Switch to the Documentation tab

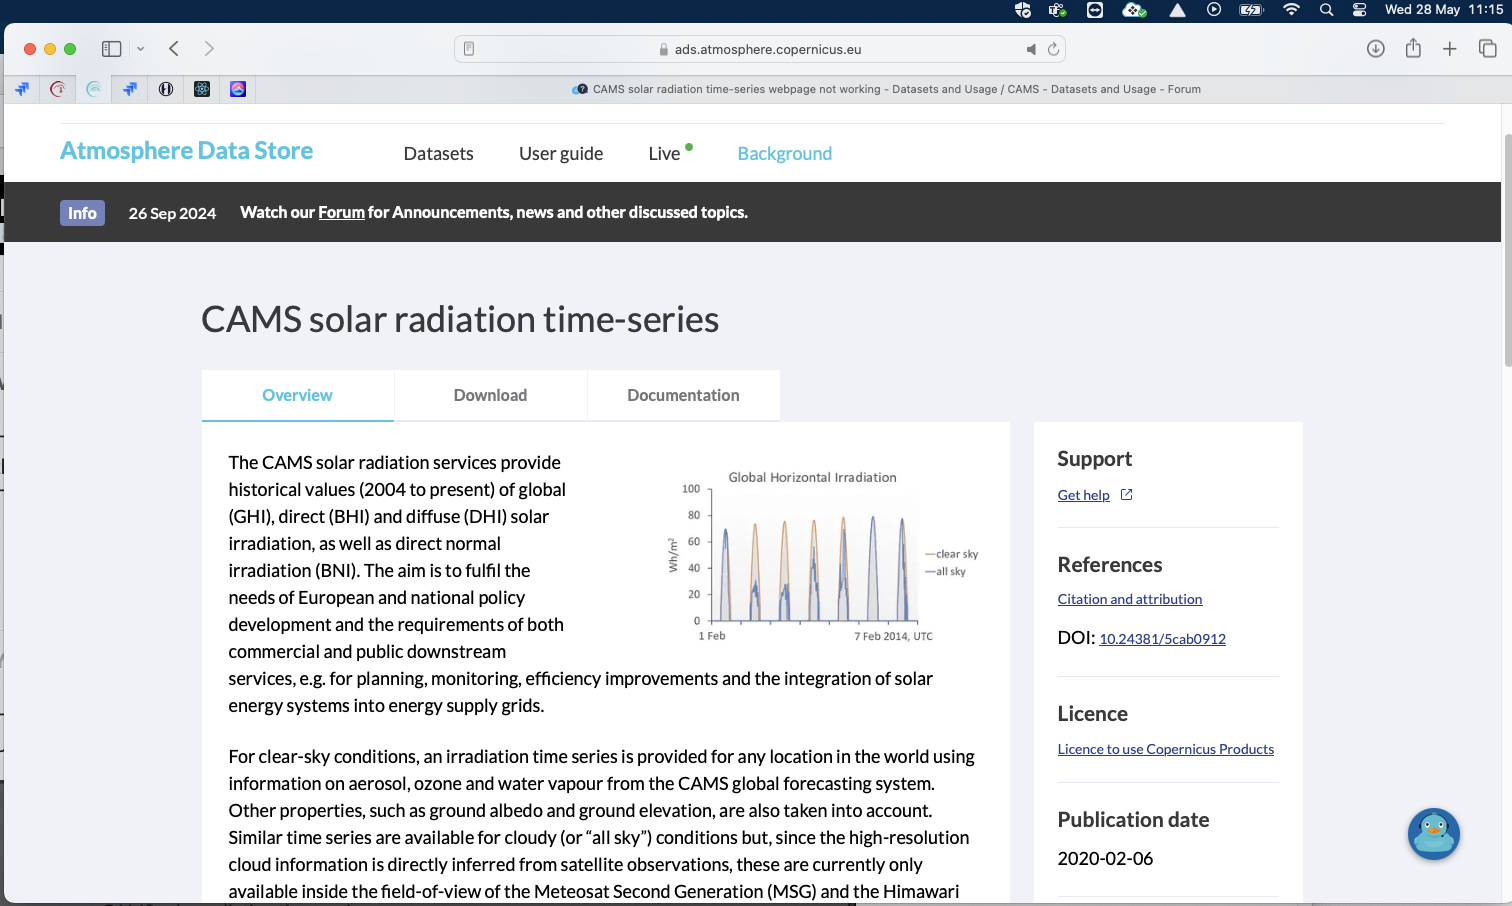click(x=683, y=395)
